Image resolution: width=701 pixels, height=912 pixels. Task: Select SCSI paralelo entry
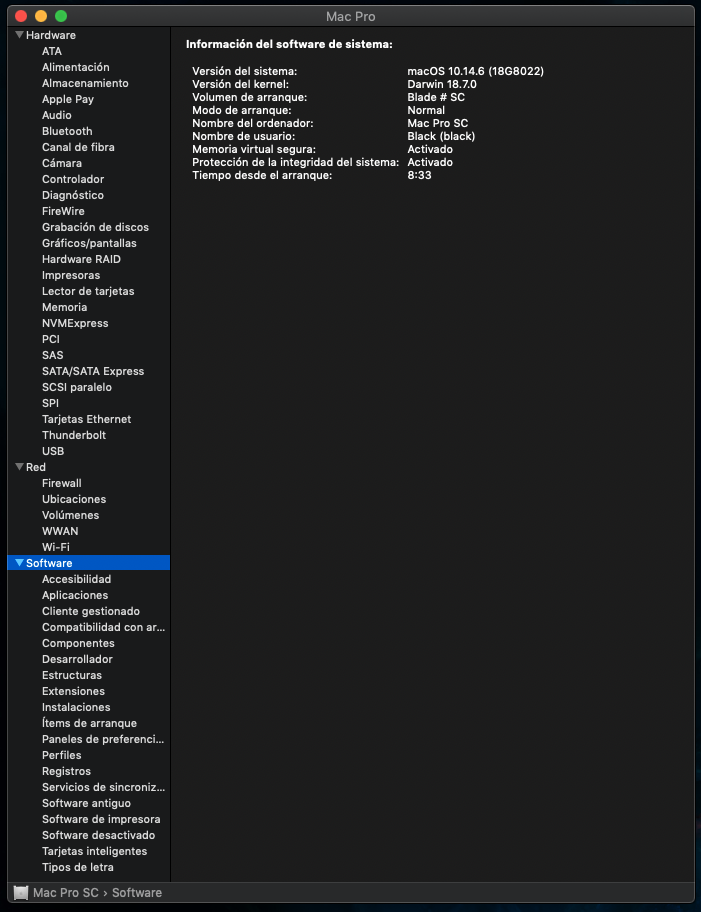coord(77,387)
